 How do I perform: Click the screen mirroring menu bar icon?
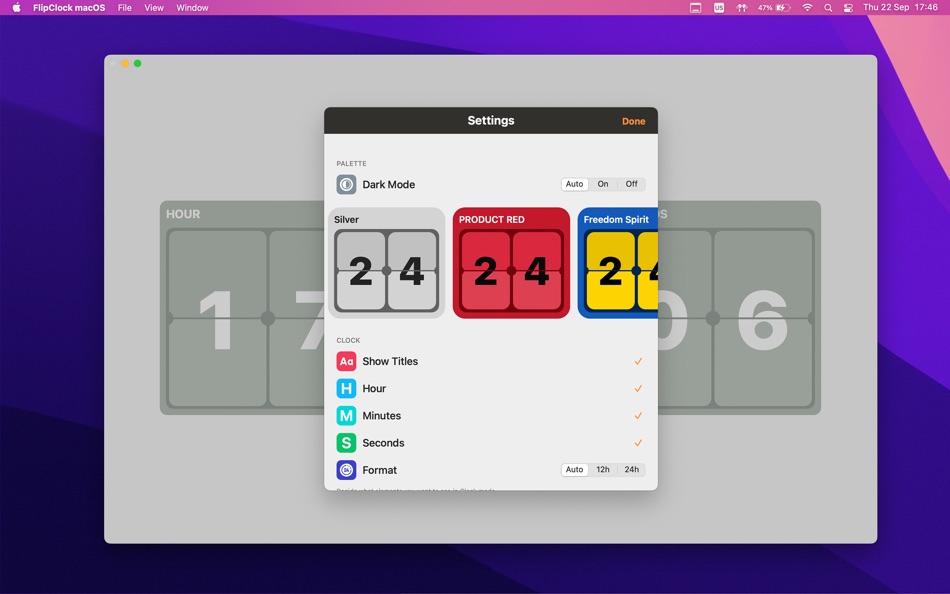[696, 8]
